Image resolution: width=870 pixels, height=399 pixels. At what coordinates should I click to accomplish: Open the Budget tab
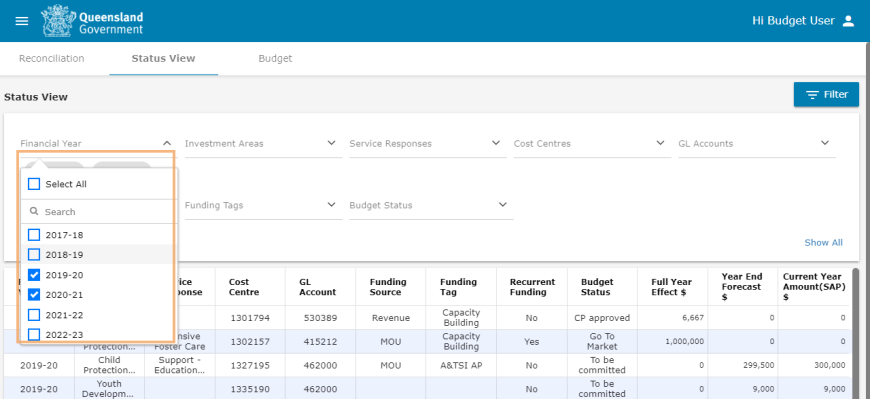[x=275, y=58]
